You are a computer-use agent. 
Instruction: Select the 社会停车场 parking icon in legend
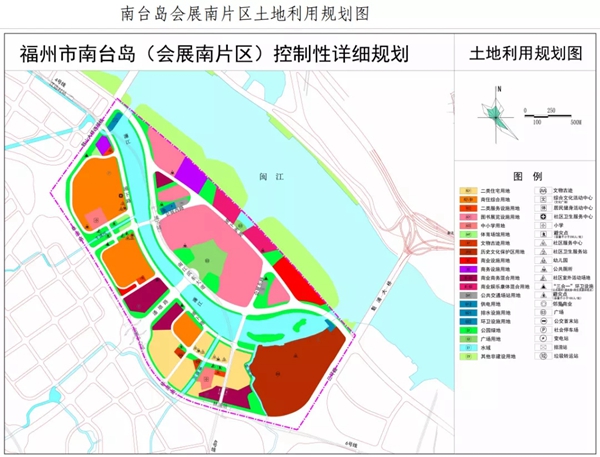point(543,330)
